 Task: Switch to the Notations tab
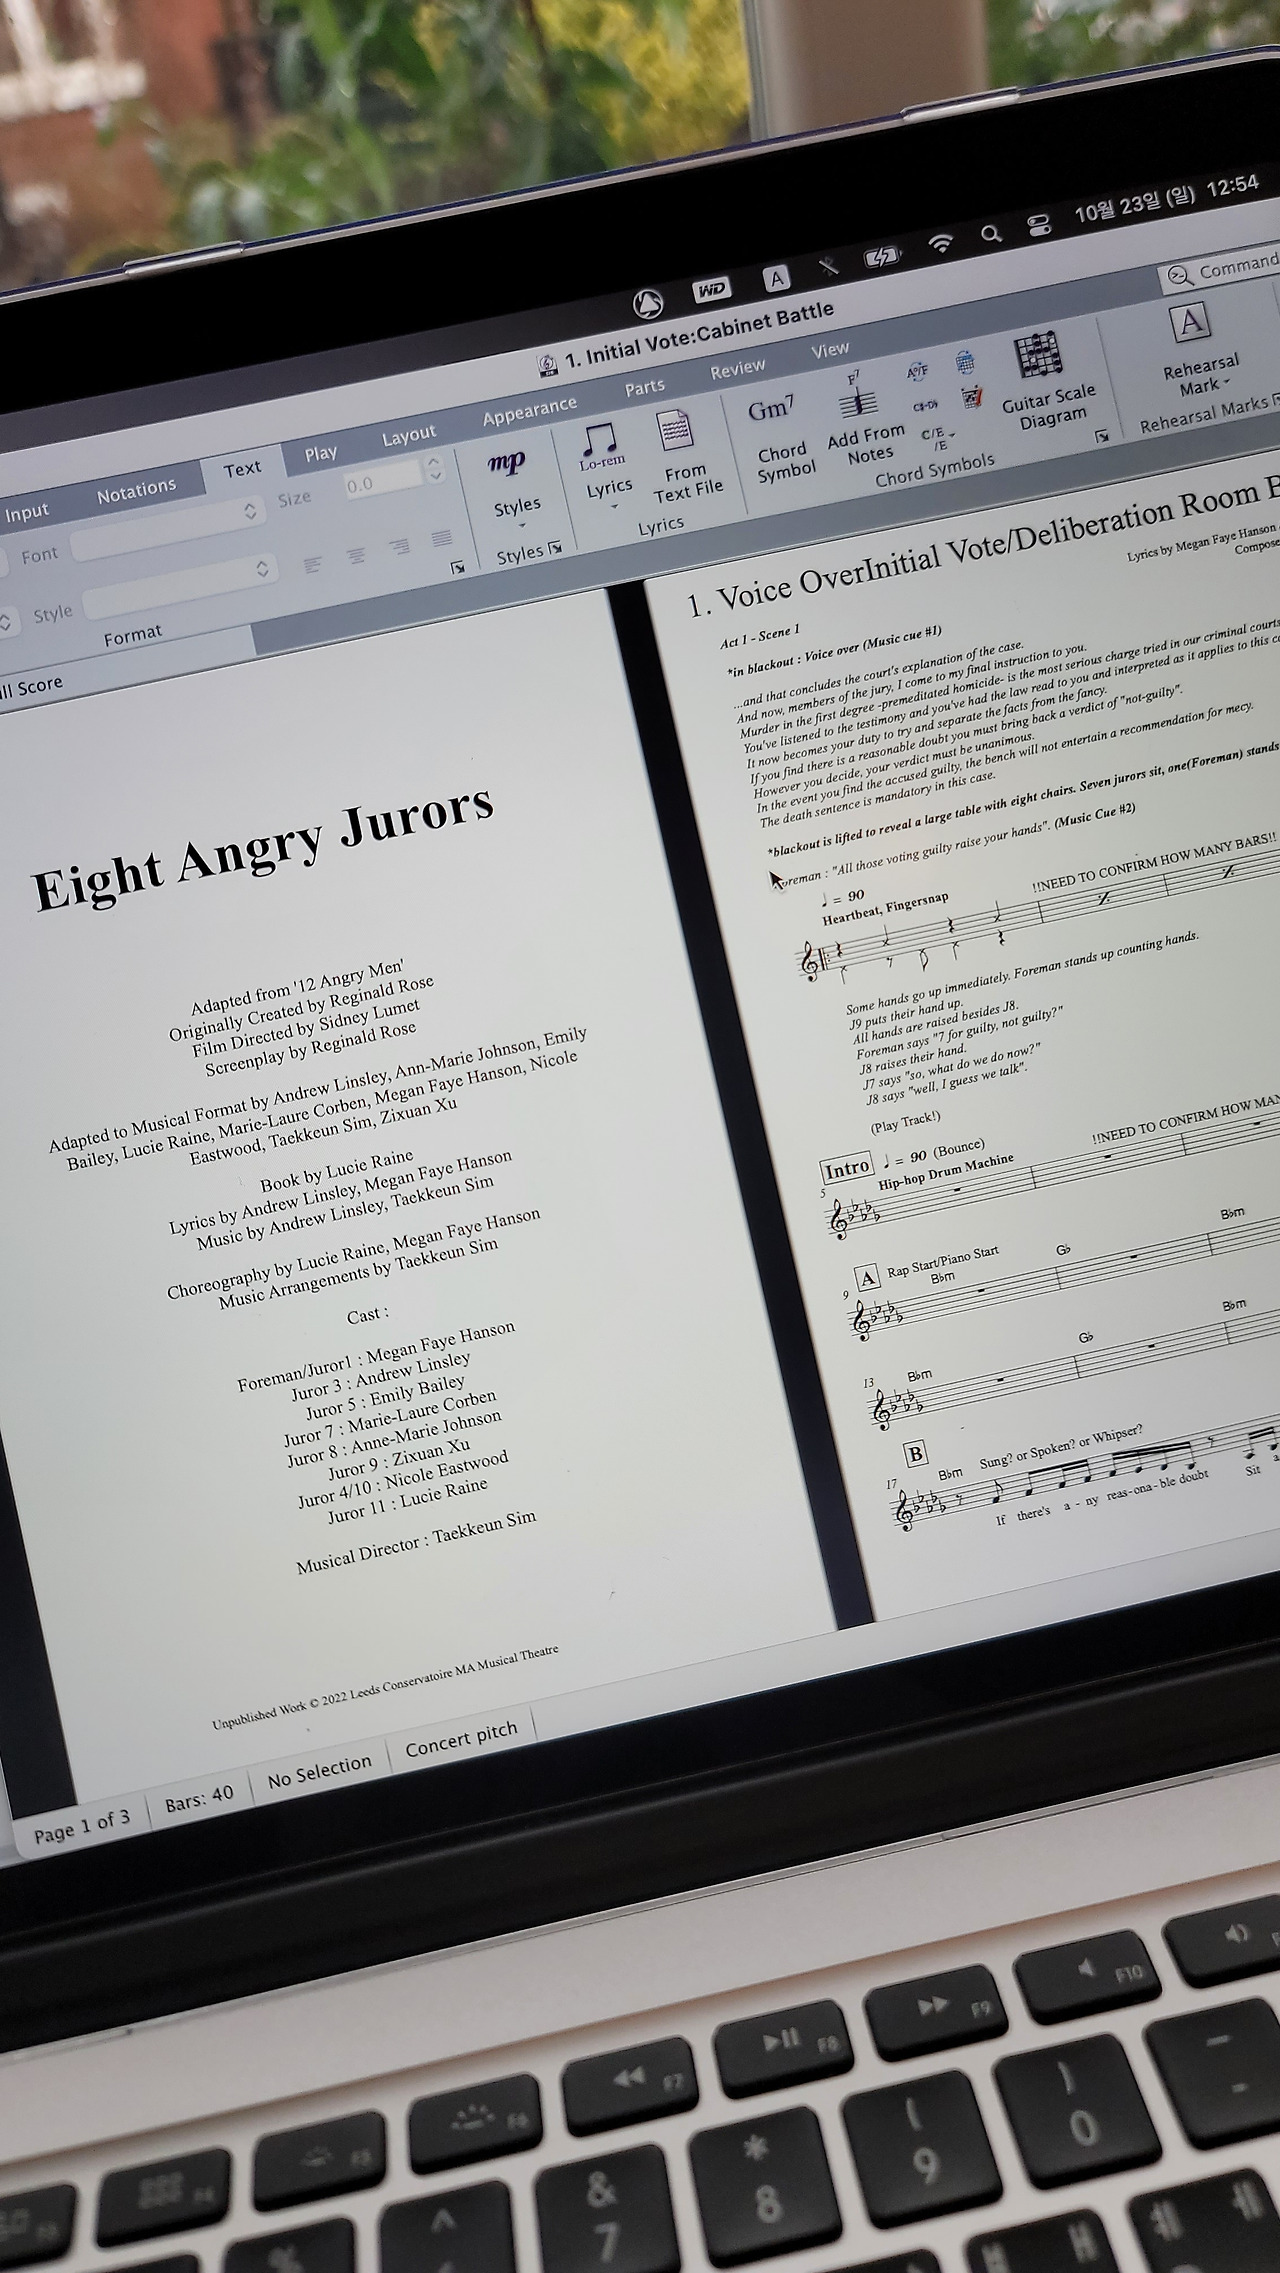[x=136, y=490]
